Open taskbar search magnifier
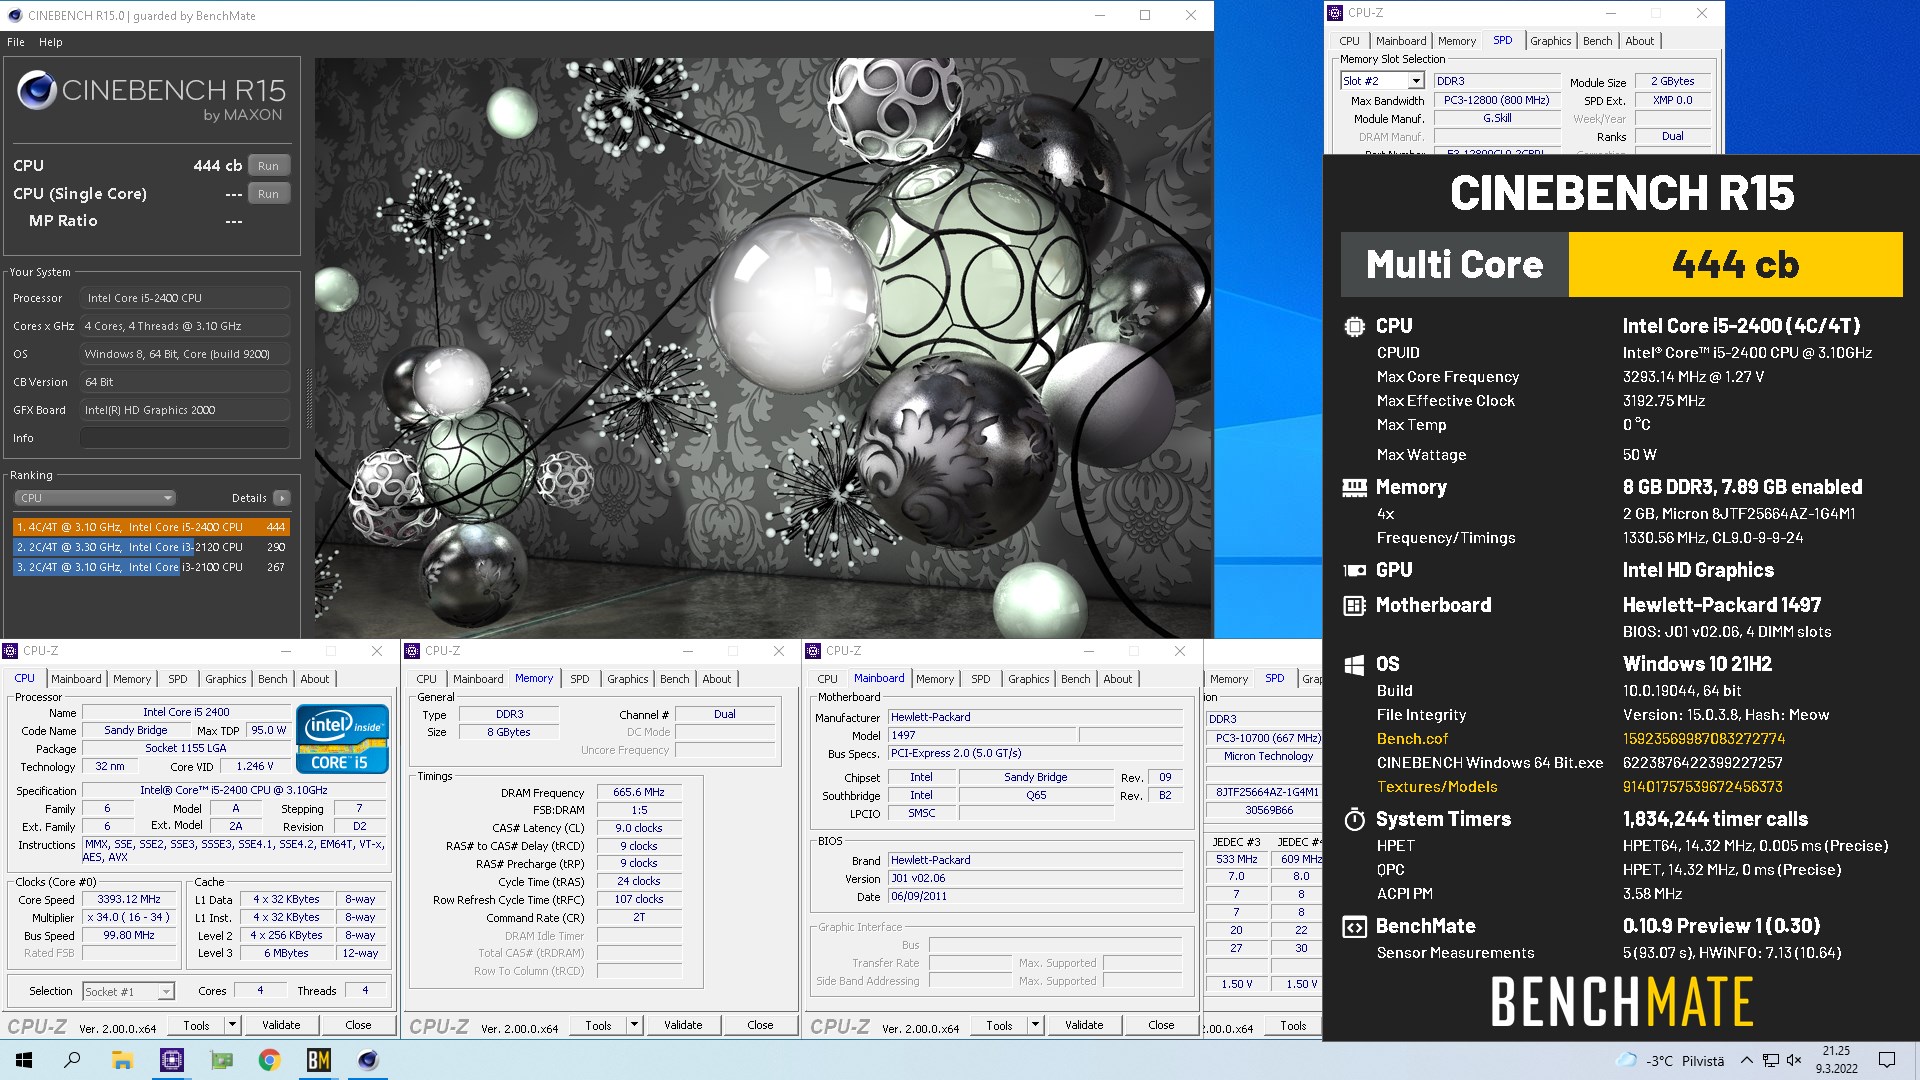The height and width of the screenshot is (1080, 1920). (x=72, y=1060)
